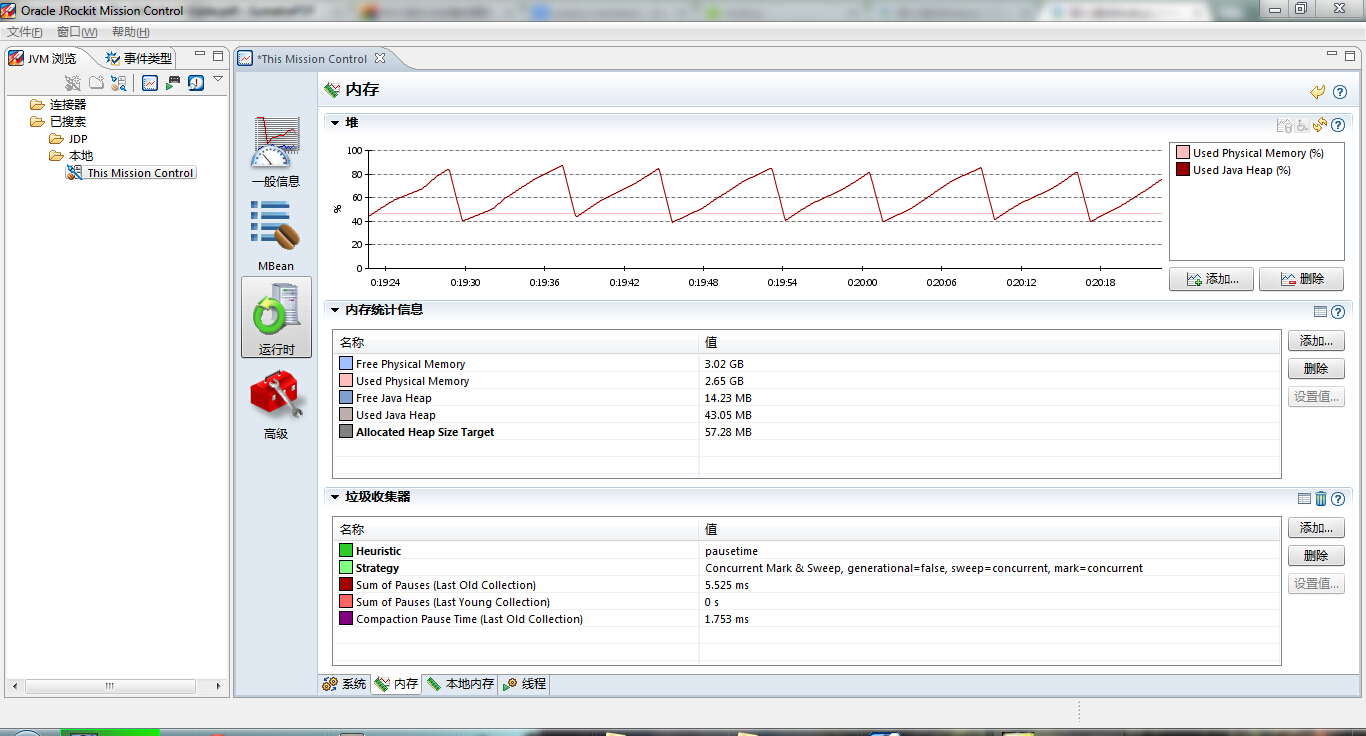Open help for the 内存统计信息 section
This screenshot has width=1366, height=736.
tap(1338, 312)
